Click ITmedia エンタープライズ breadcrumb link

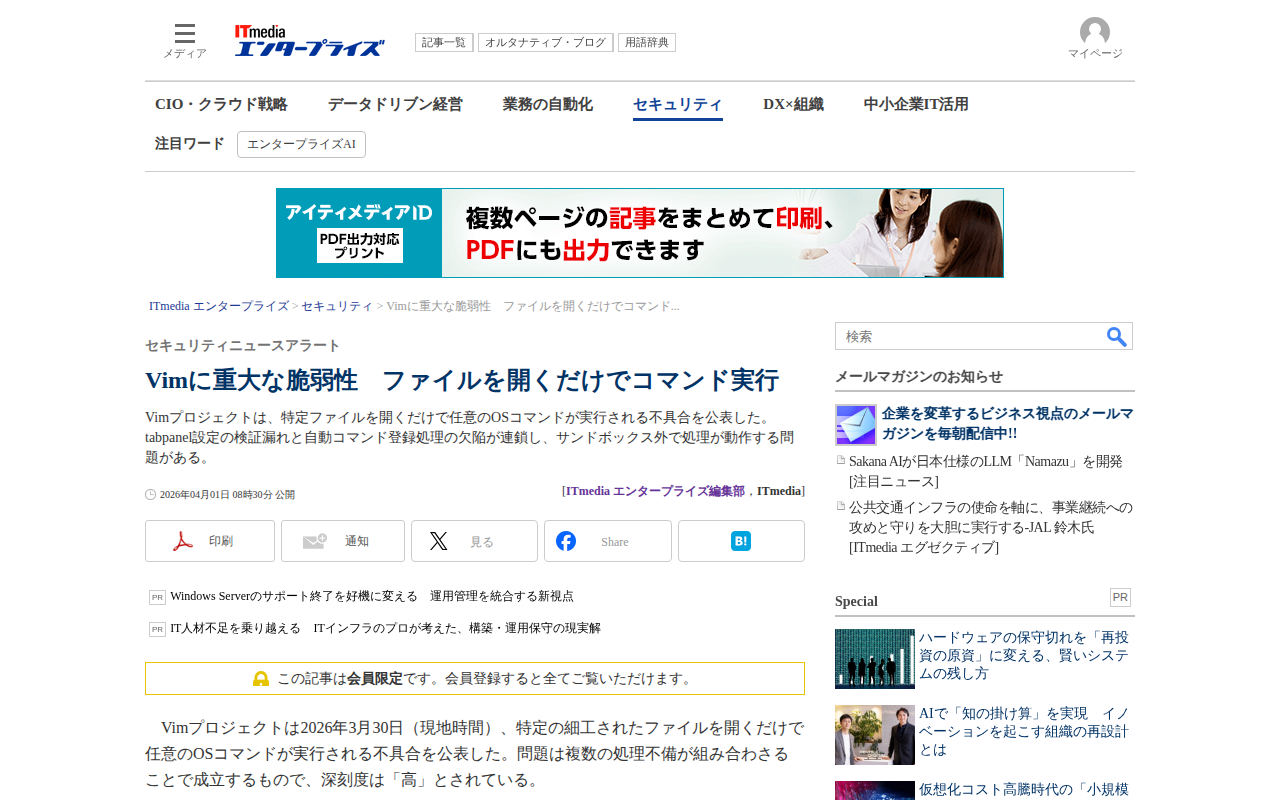pyautogui.click(x=219, y=306)
